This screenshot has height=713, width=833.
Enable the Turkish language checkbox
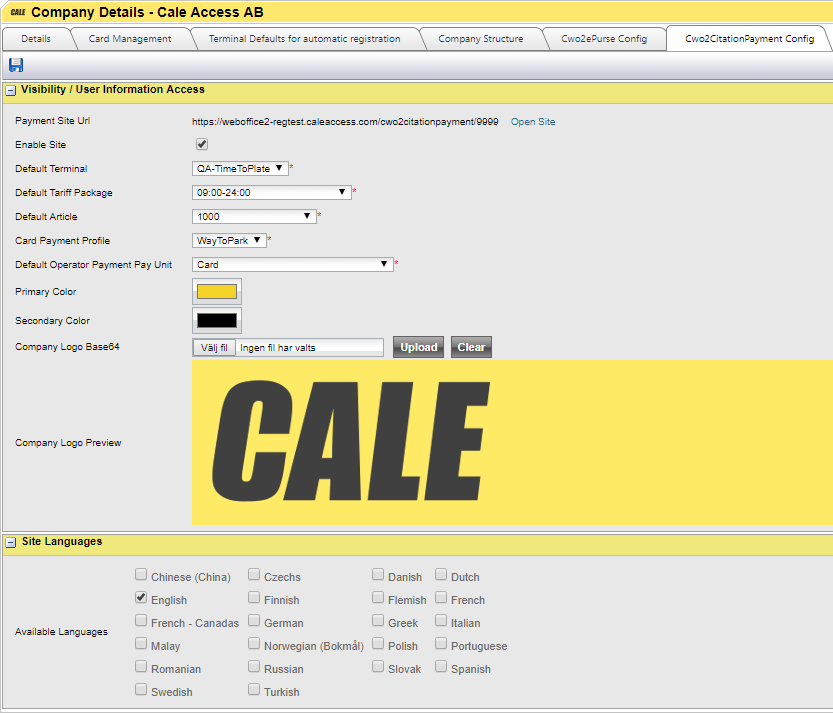click(x=254, y=689)
